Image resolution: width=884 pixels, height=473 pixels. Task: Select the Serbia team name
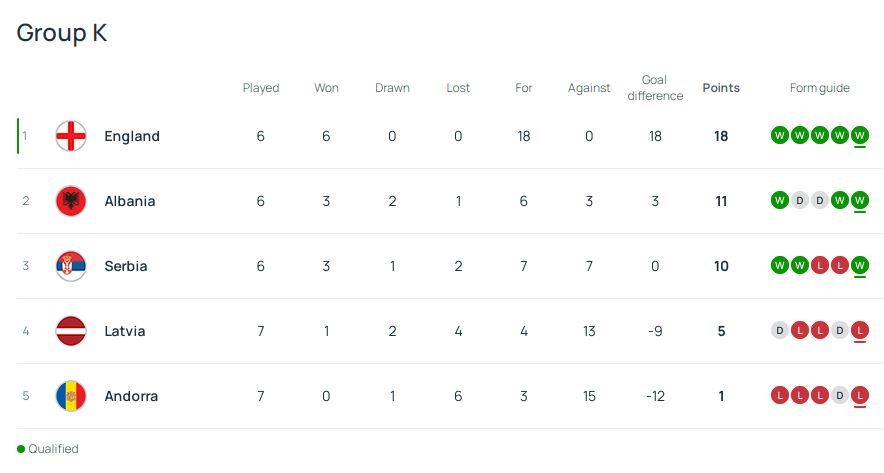126,266
